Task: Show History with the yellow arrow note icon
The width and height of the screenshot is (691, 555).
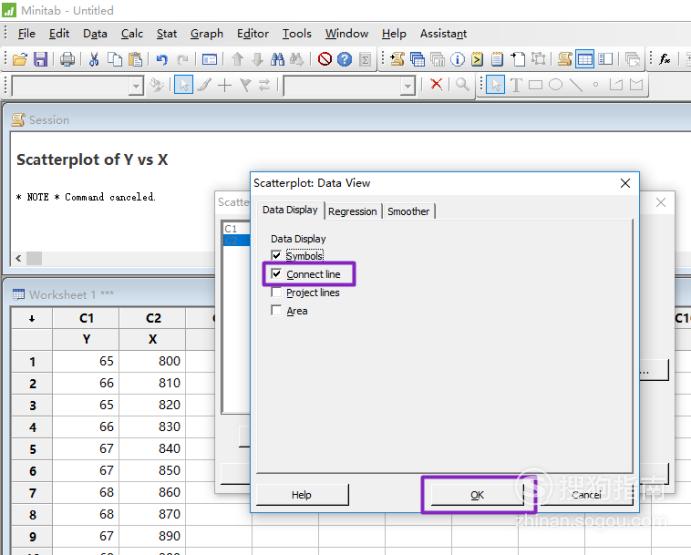Action: [477, 59]
